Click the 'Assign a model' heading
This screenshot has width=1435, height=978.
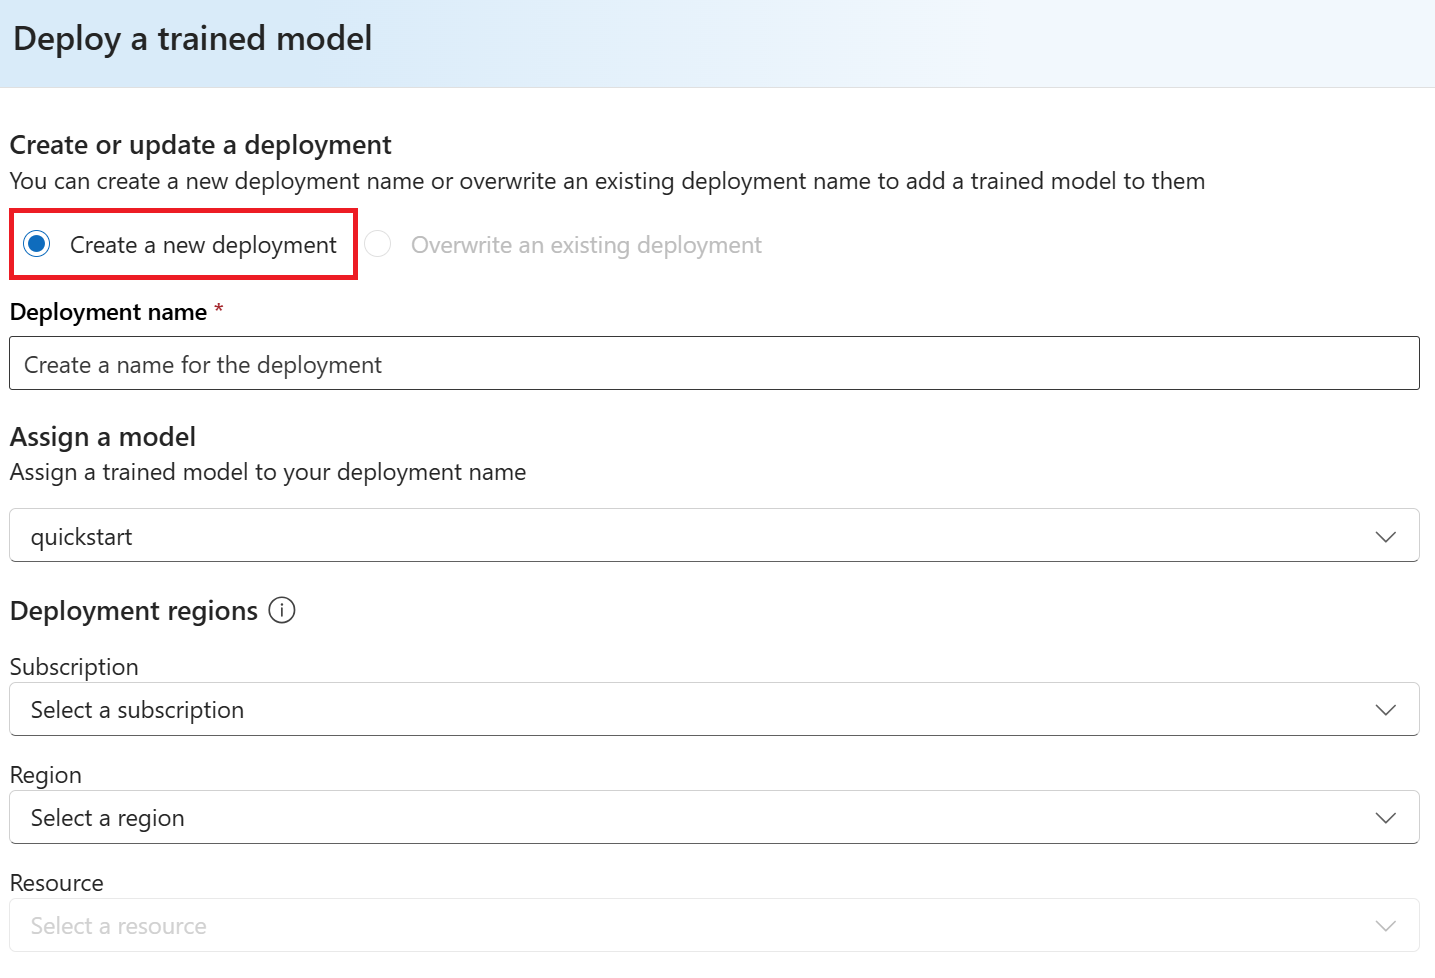pos(103,437)
